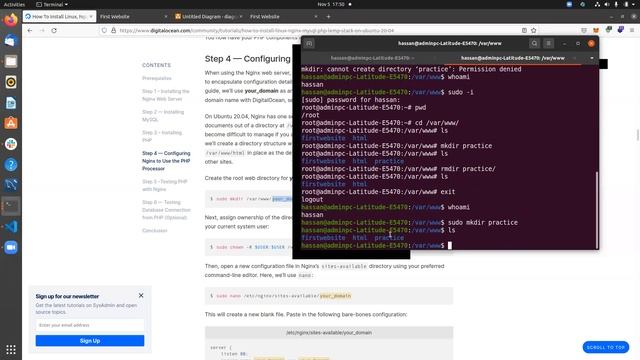
Task: Jump to Step 6 Testing Database link
Action: pos(166,210)
